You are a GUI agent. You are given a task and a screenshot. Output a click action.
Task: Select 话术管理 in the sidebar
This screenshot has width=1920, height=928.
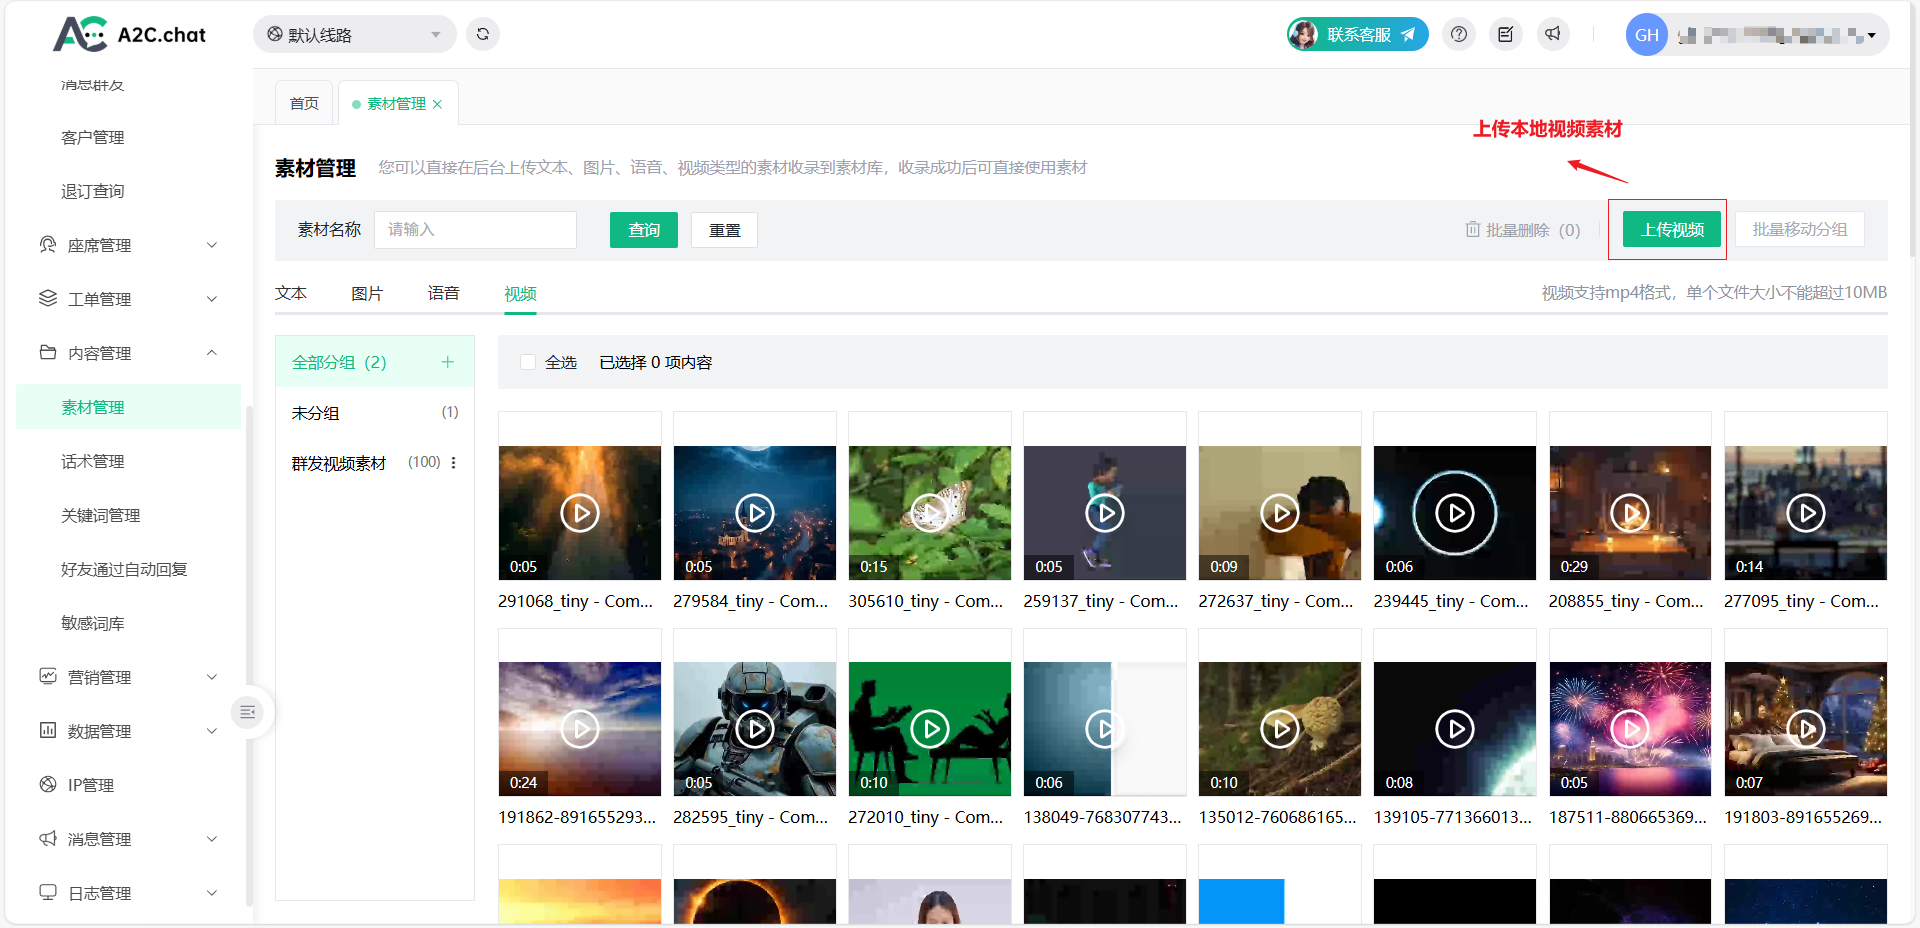click(x=93, y=461)
